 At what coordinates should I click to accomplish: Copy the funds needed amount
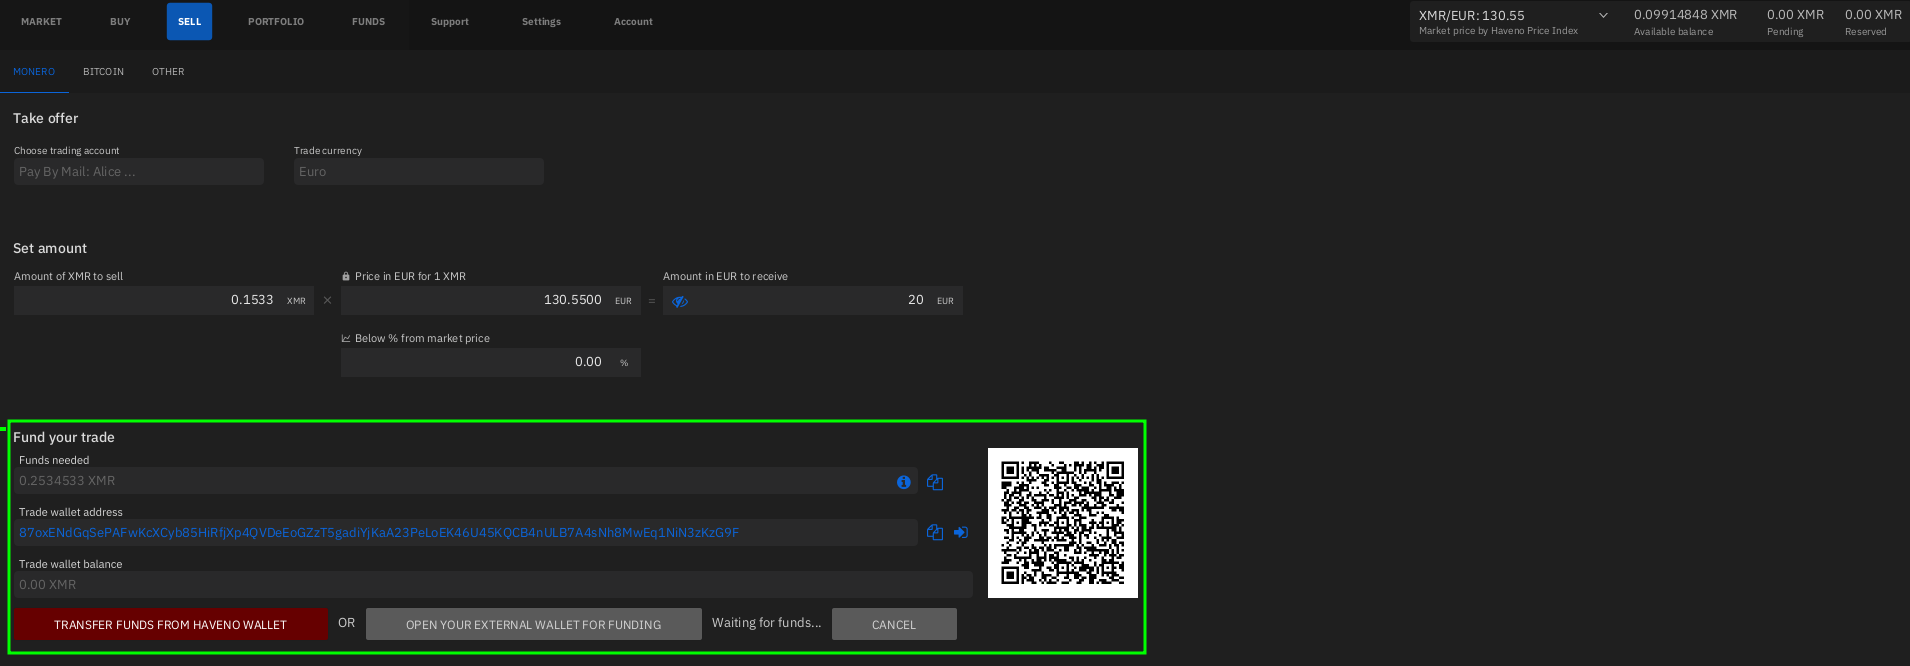click(935, 482)
